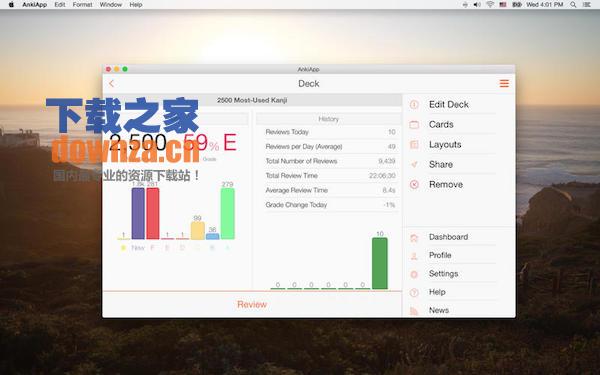Click the yellow C grade bar
Viewport: 600px width, 375px height.
(x=197, y=231)
